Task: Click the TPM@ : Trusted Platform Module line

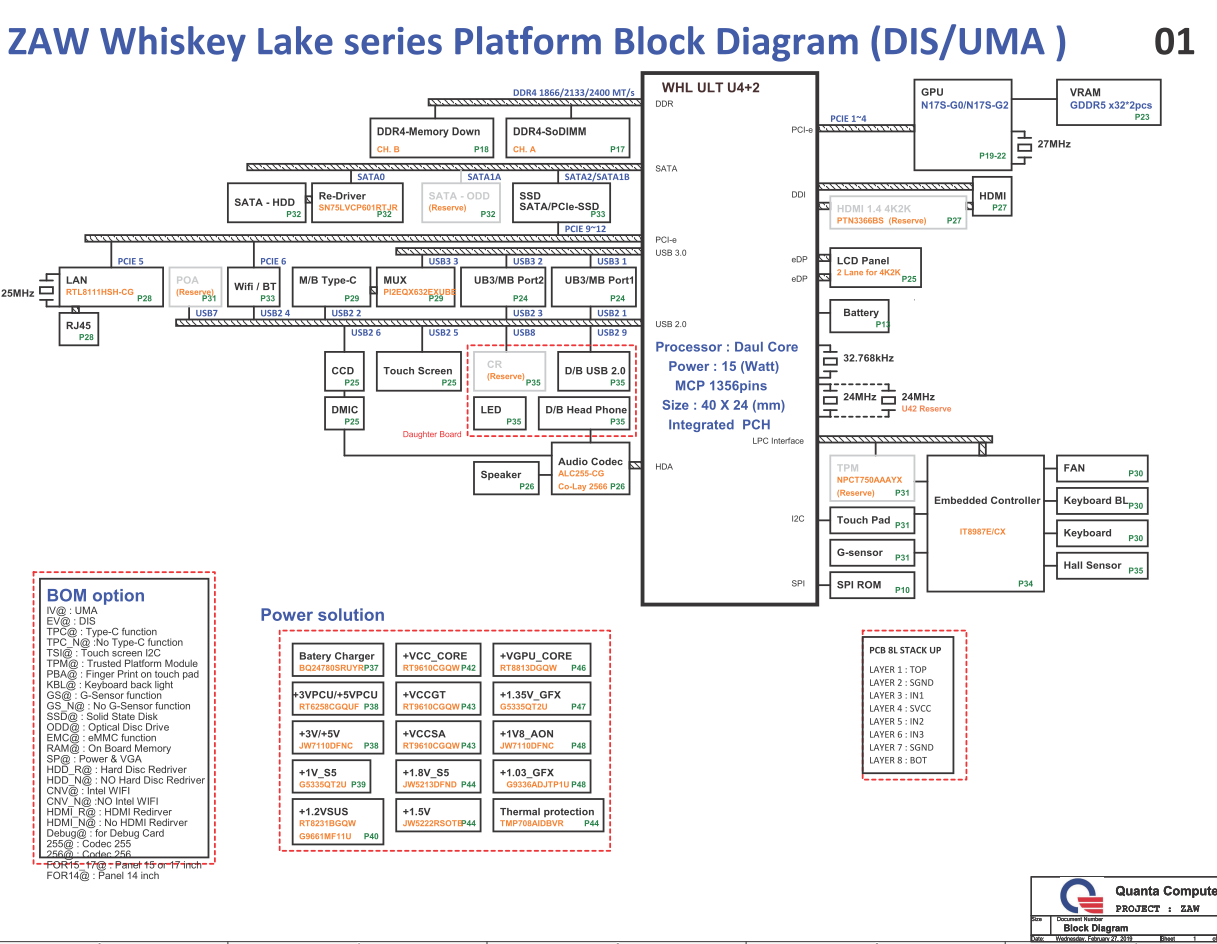Action: [122, 664]
